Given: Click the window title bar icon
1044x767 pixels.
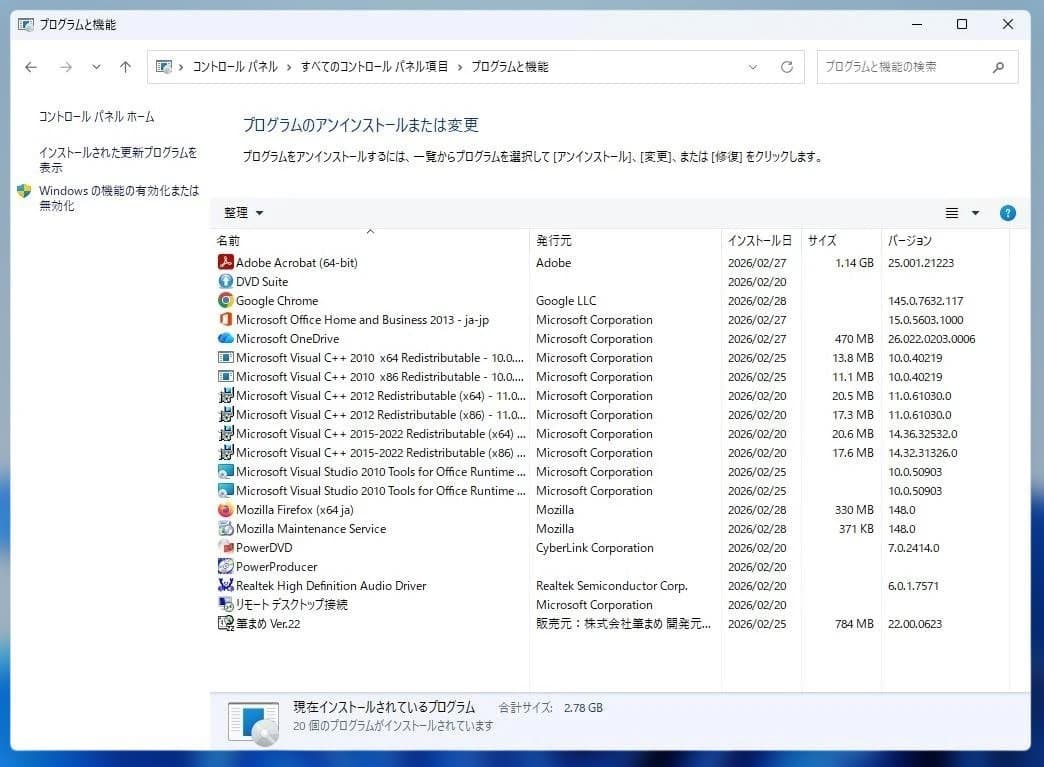Looking at the screenshot, I should pyautogui.click(x=25, y=25).
